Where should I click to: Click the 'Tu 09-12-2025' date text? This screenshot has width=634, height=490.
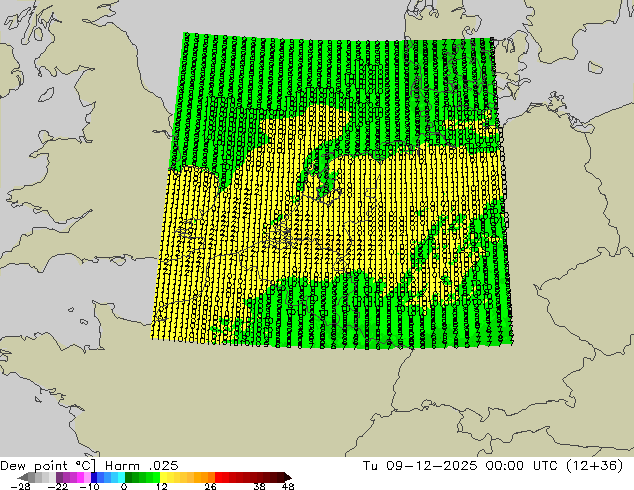click(x=420, y=465)
